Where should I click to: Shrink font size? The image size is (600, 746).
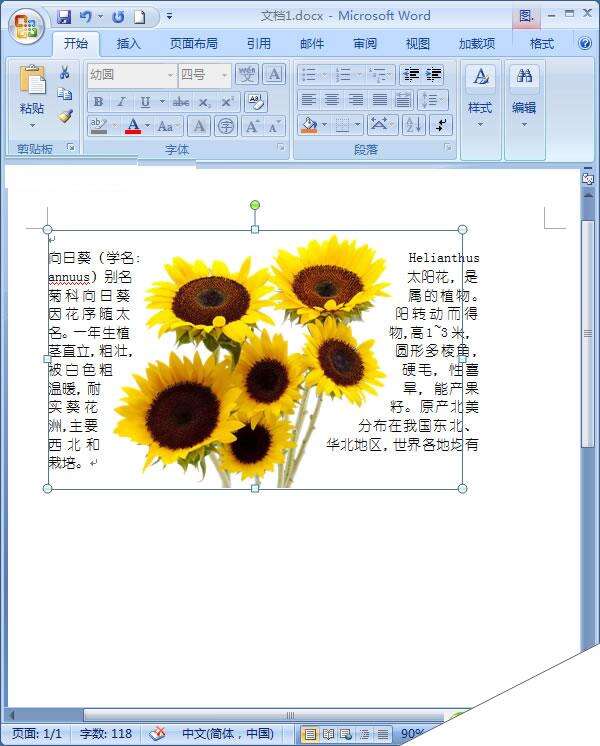275,126
